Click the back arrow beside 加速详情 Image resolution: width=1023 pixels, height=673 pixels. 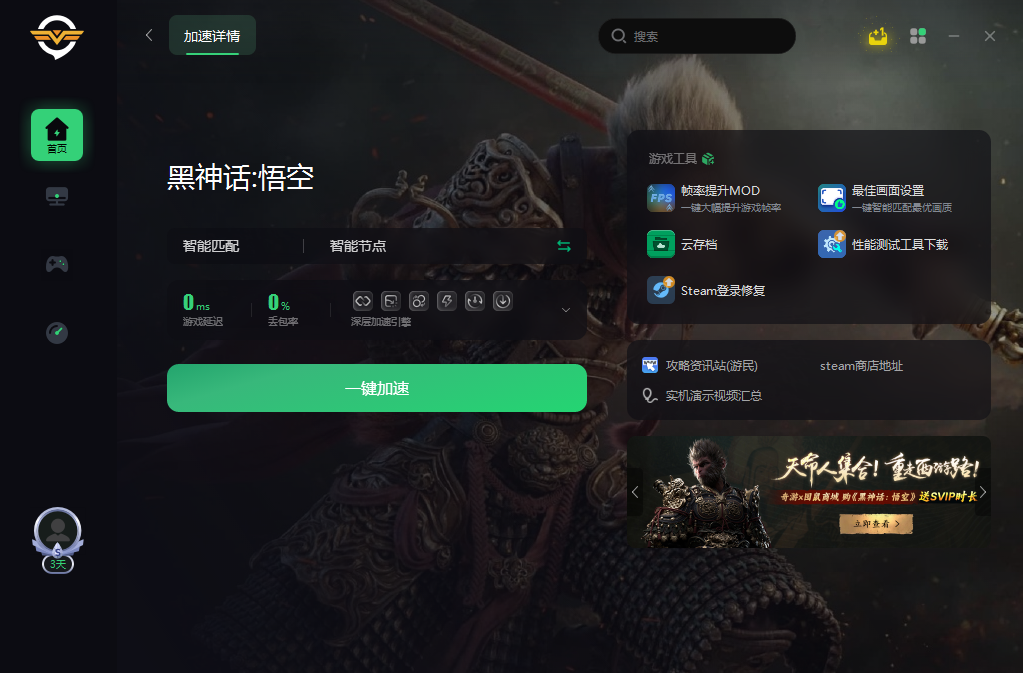click(149, 35)
